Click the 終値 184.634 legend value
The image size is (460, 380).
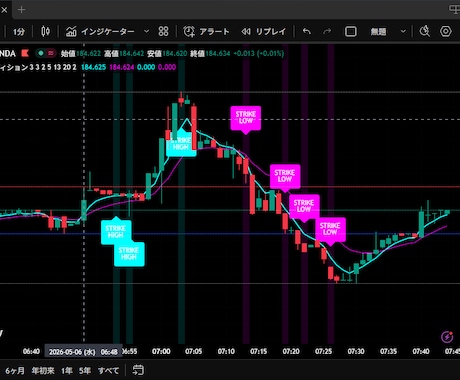210,53
